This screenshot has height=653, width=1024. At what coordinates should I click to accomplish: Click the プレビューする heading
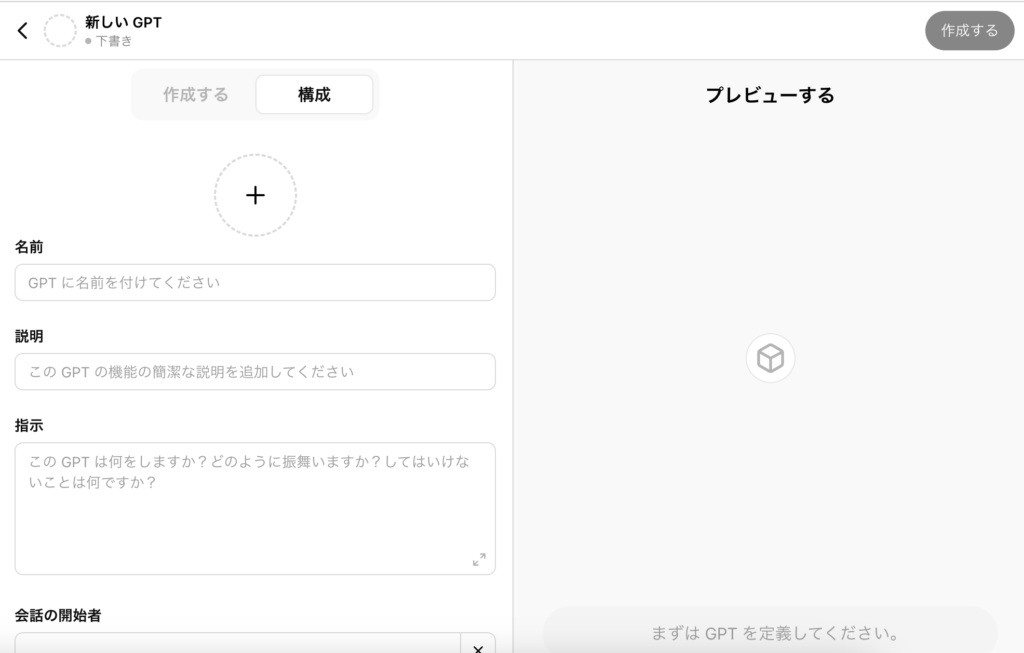[770, 95]
